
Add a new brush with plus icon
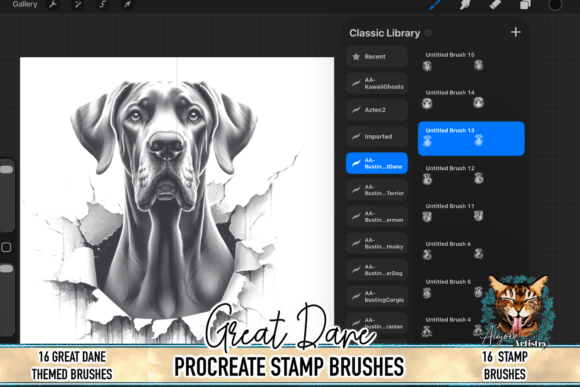pyautogui.click(x=516, y=32)
